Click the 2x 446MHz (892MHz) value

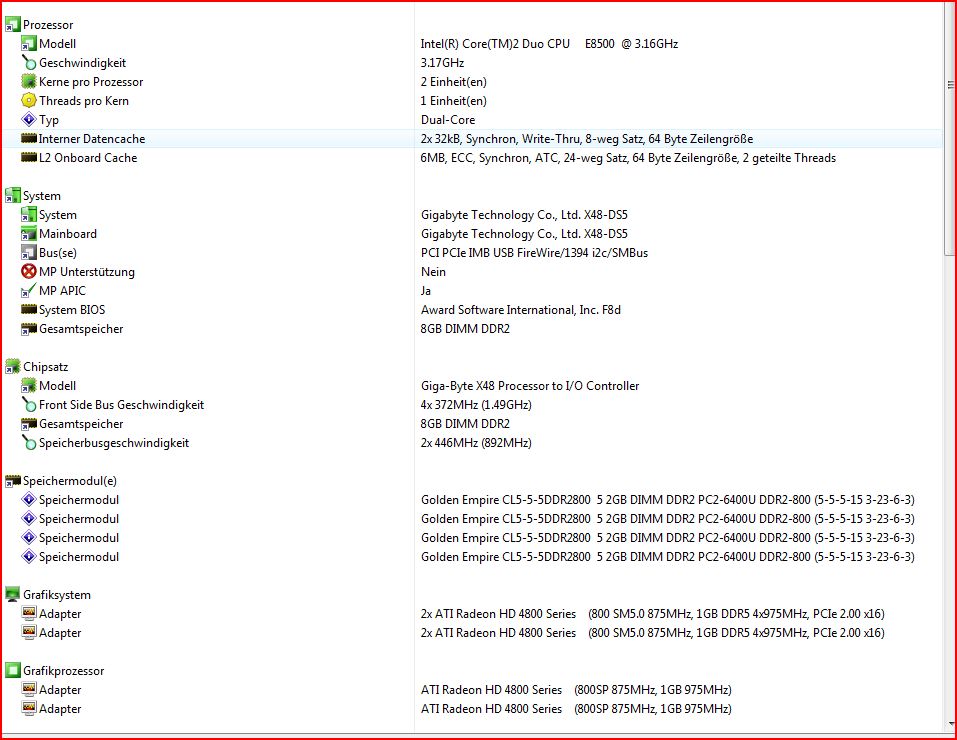476,443
